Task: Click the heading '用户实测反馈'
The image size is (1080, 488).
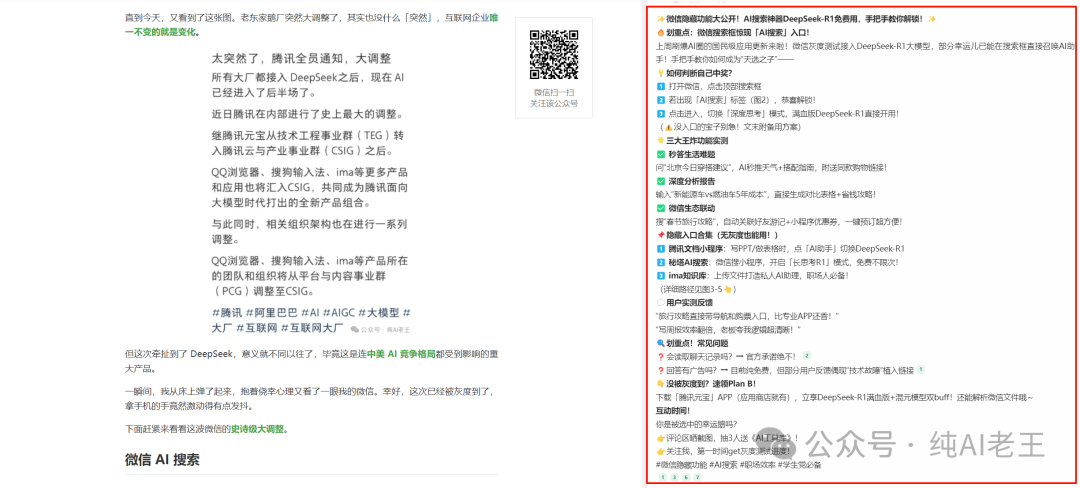Action: pos(689,302)
